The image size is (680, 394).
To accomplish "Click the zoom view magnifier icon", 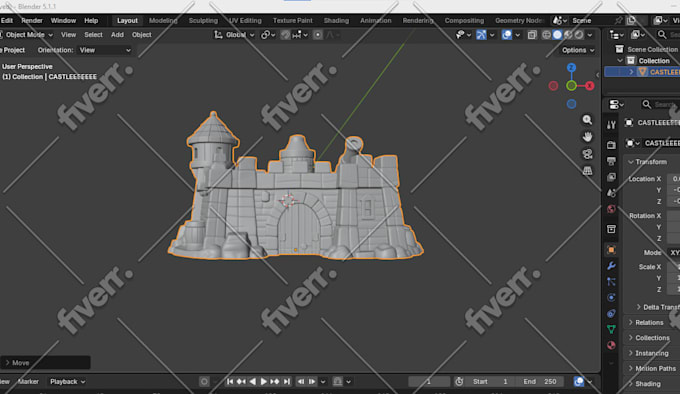I will coord(587,120).
